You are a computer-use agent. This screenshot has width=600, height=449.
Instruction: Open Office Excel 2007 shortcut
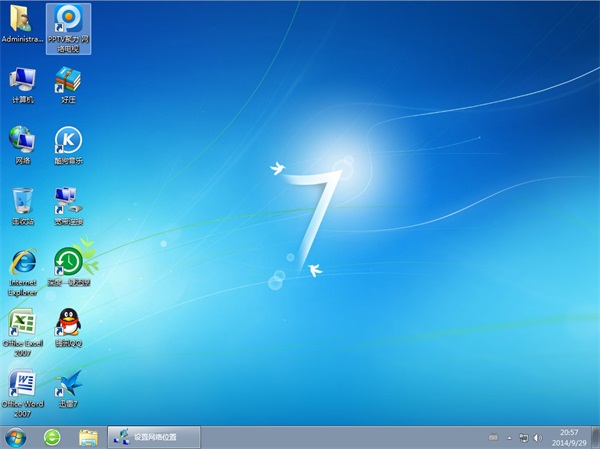coord(23,333)
